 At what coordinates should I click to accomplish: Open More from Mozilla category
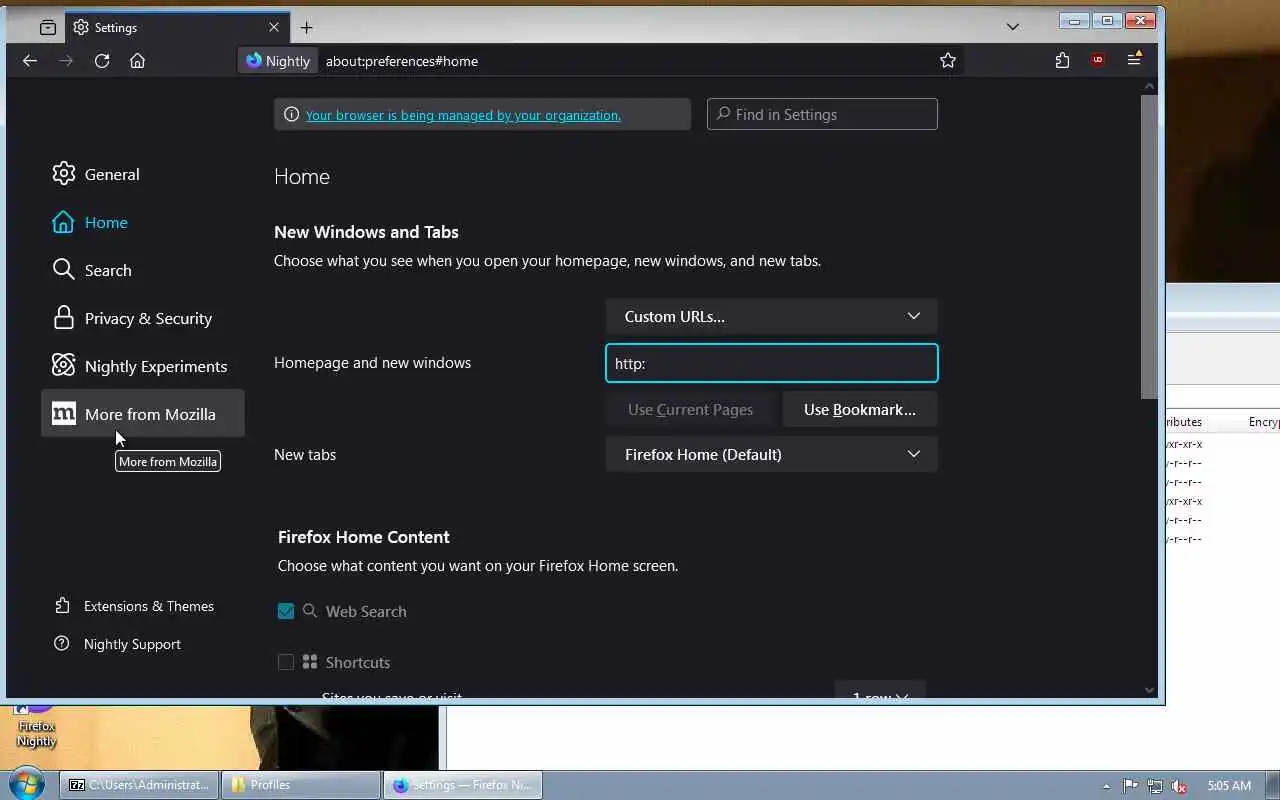coord(143,413)
